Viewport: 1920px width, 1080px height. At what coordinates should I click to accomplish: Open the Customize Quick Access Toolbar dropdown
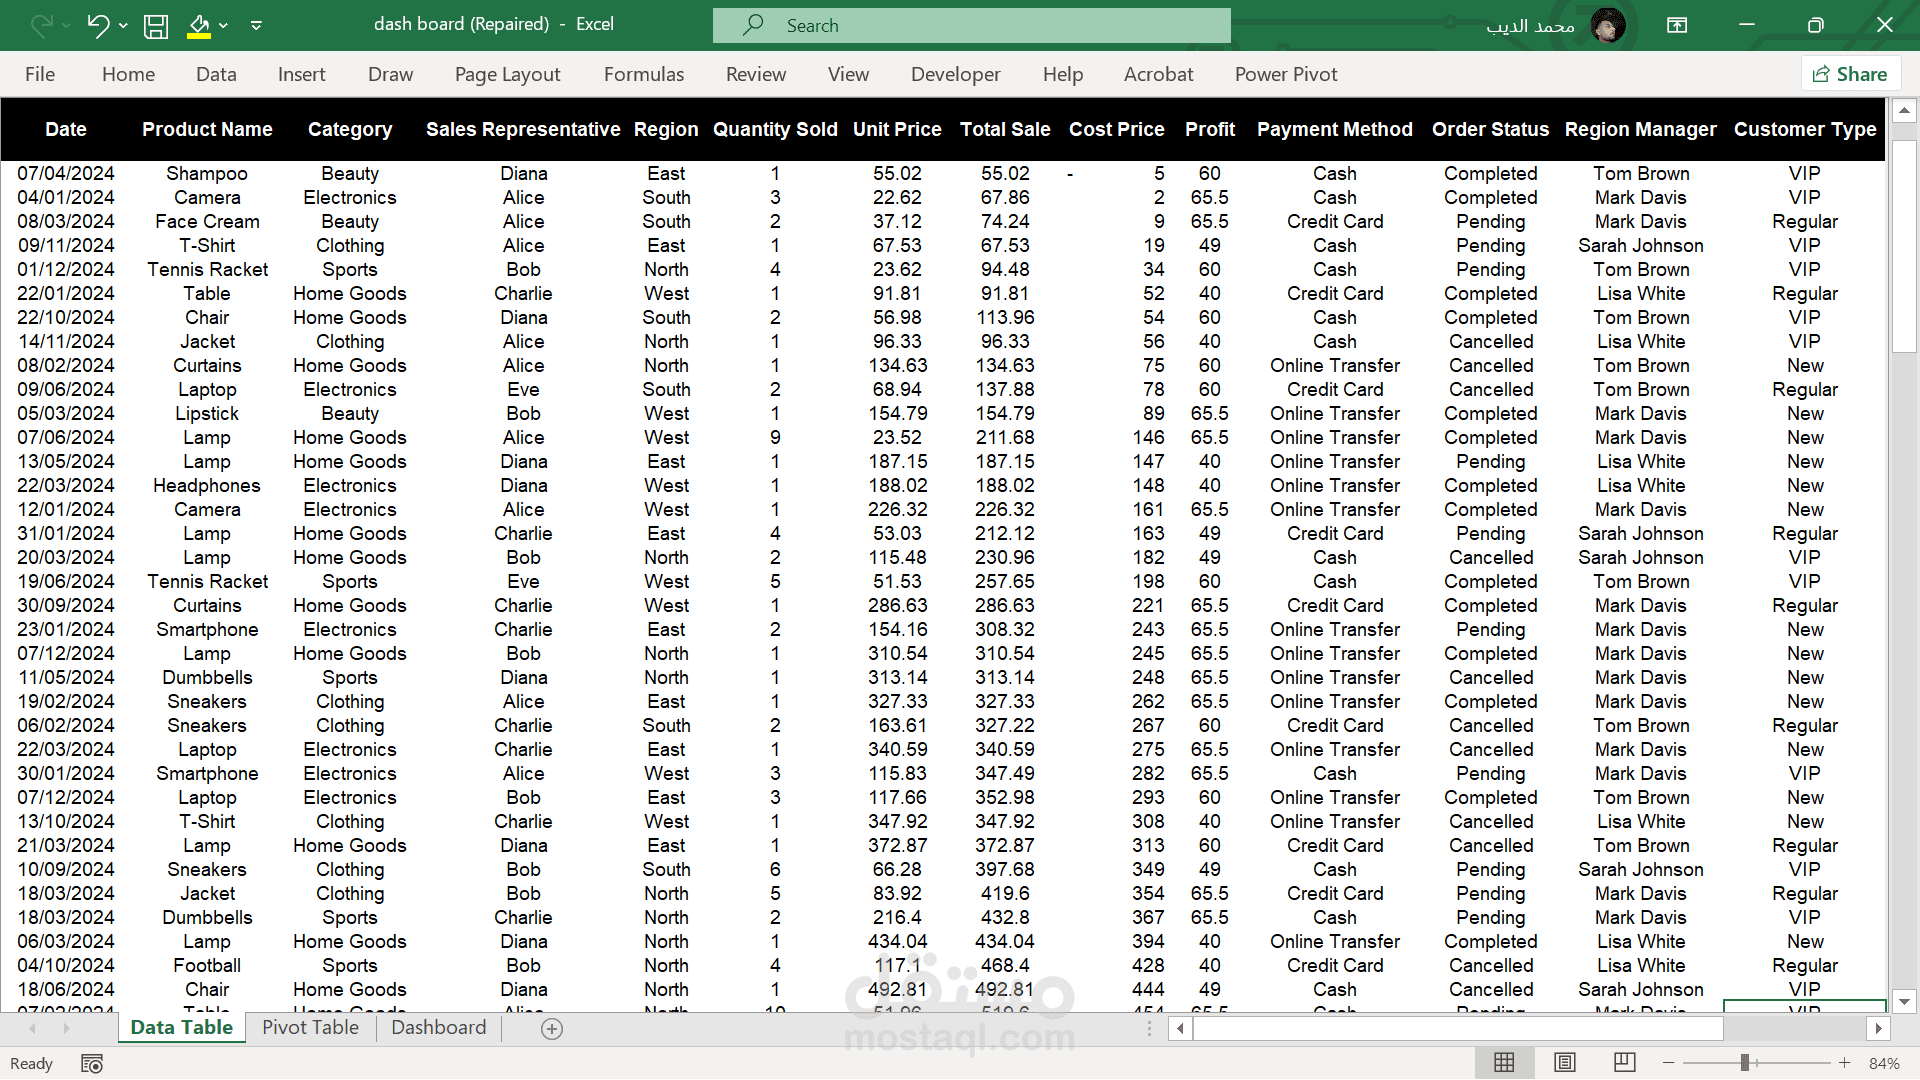pos(256,25)
